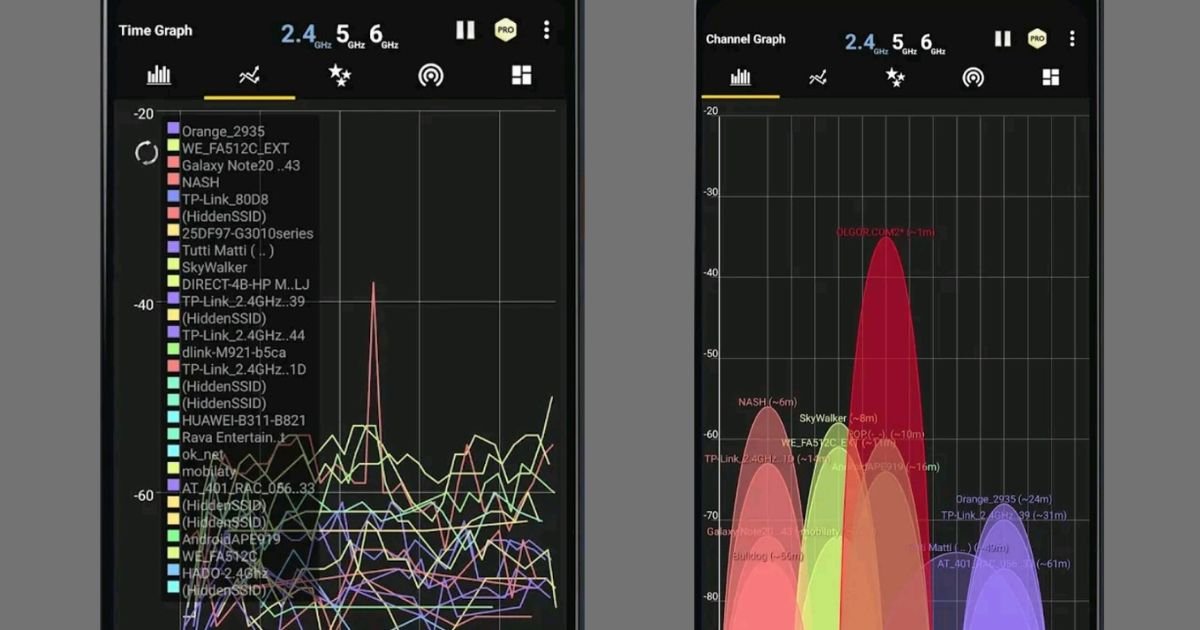Click the color swatch beside Orange_2935 in legend
The width and height of the screenshot is (1200, 630).
pyautogui.click(x=173, y=129)
